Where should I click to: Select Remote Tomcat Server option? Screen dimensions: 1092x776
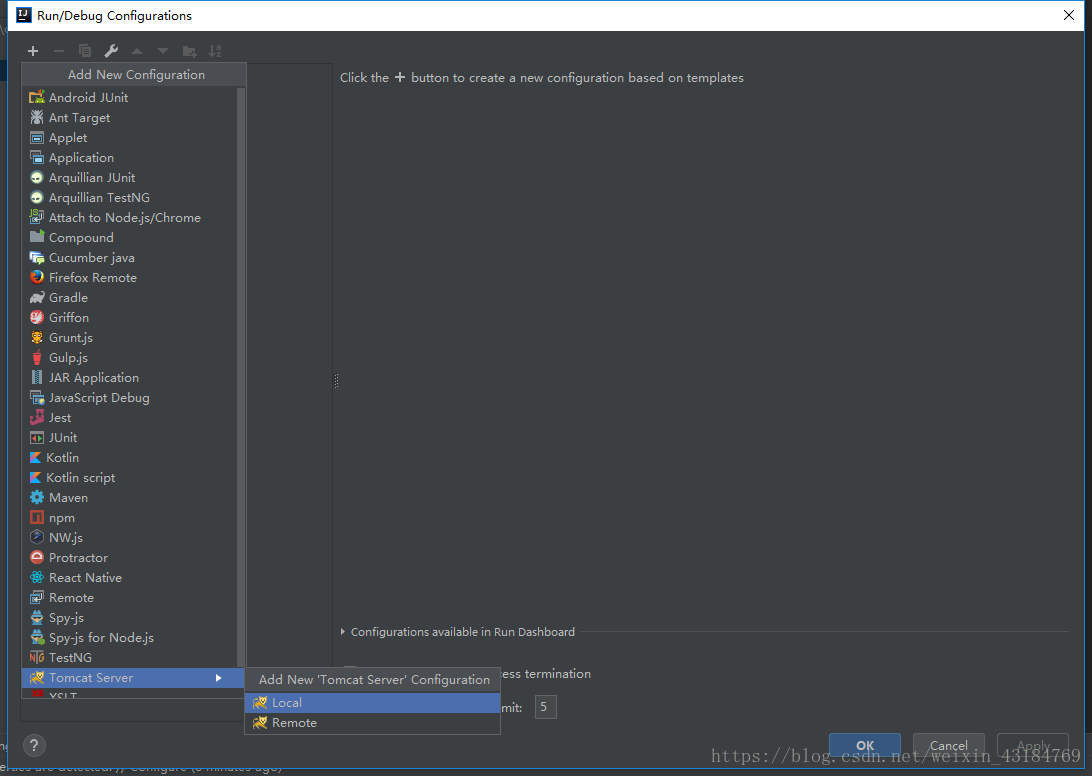pyautogui.click(x=373, y=723)
